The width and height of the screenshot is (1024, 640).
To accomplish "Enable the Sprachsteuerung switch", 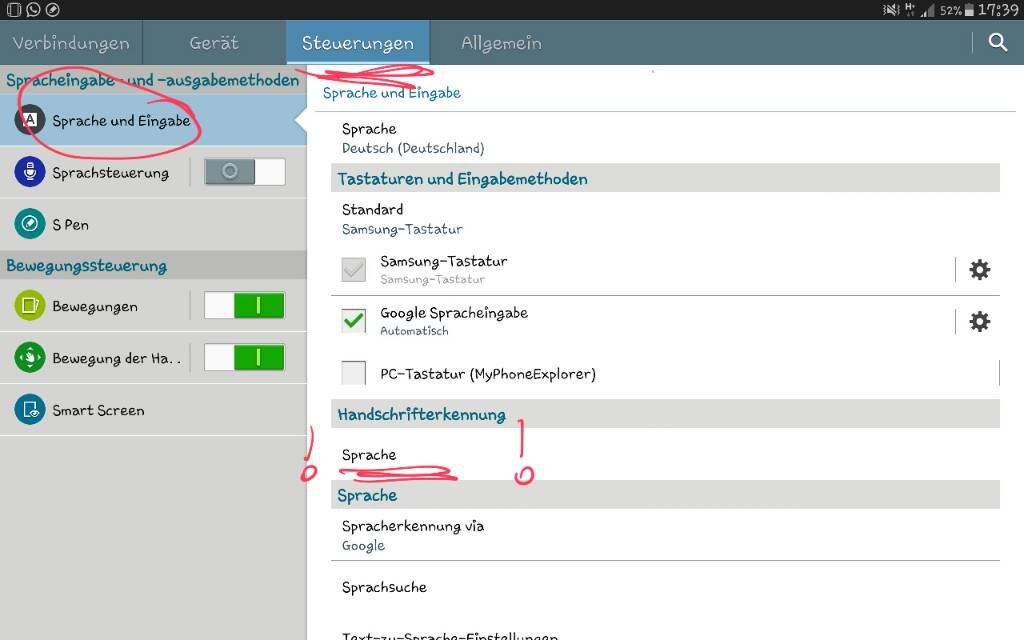I will pyautogui.click(x=245, y=172).
